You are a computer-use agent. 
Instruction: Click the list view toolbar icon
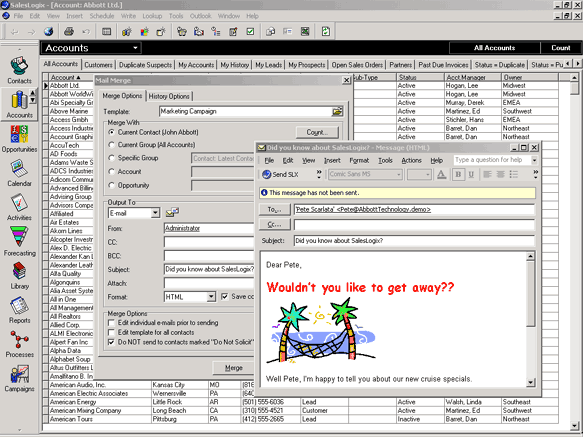(106, 32)
